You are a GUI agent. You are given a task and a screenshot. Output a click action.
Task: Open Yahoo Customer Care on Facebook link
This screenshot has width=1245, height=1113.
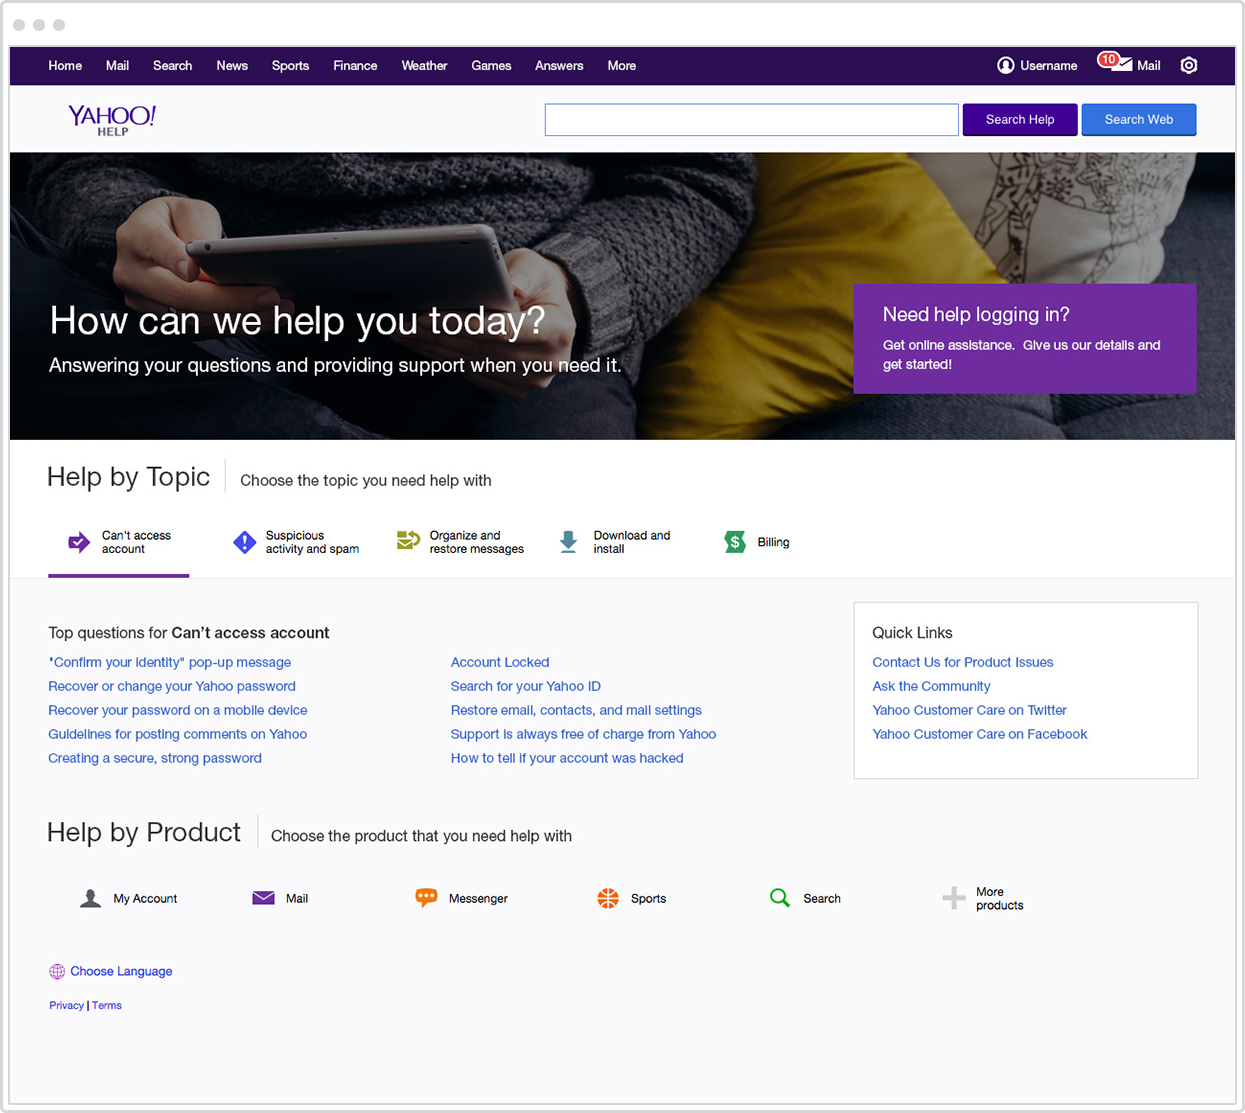point(980,734)
